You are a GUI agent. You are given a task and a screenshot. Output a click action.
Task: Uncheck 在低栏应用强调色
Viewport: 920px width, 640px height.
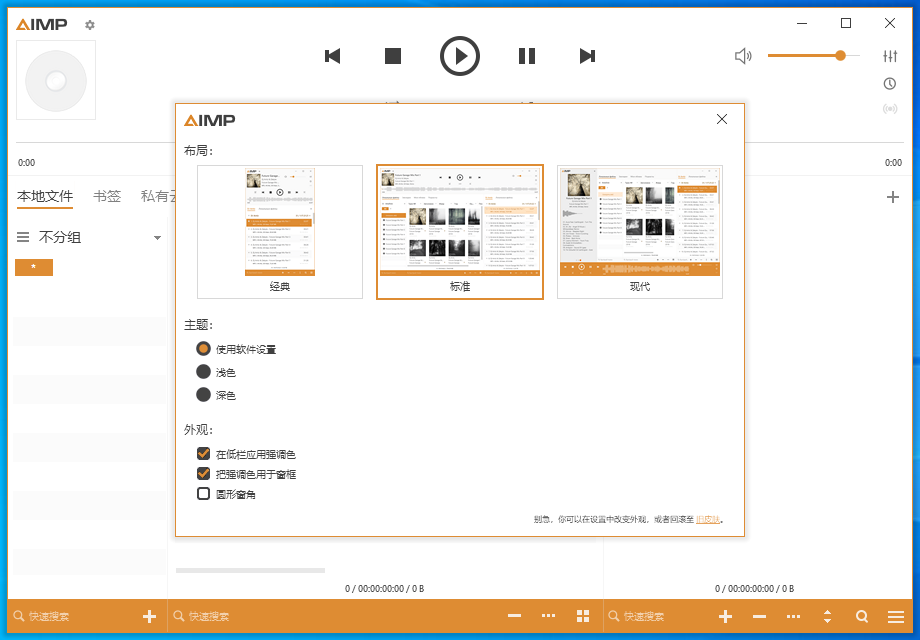(204, 453)
